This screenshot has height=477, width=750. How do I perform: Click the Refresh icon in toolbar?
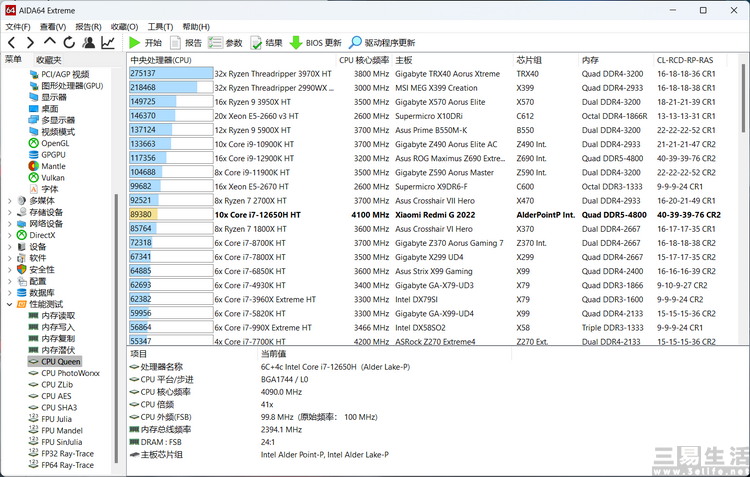click(x=69, y=43)
